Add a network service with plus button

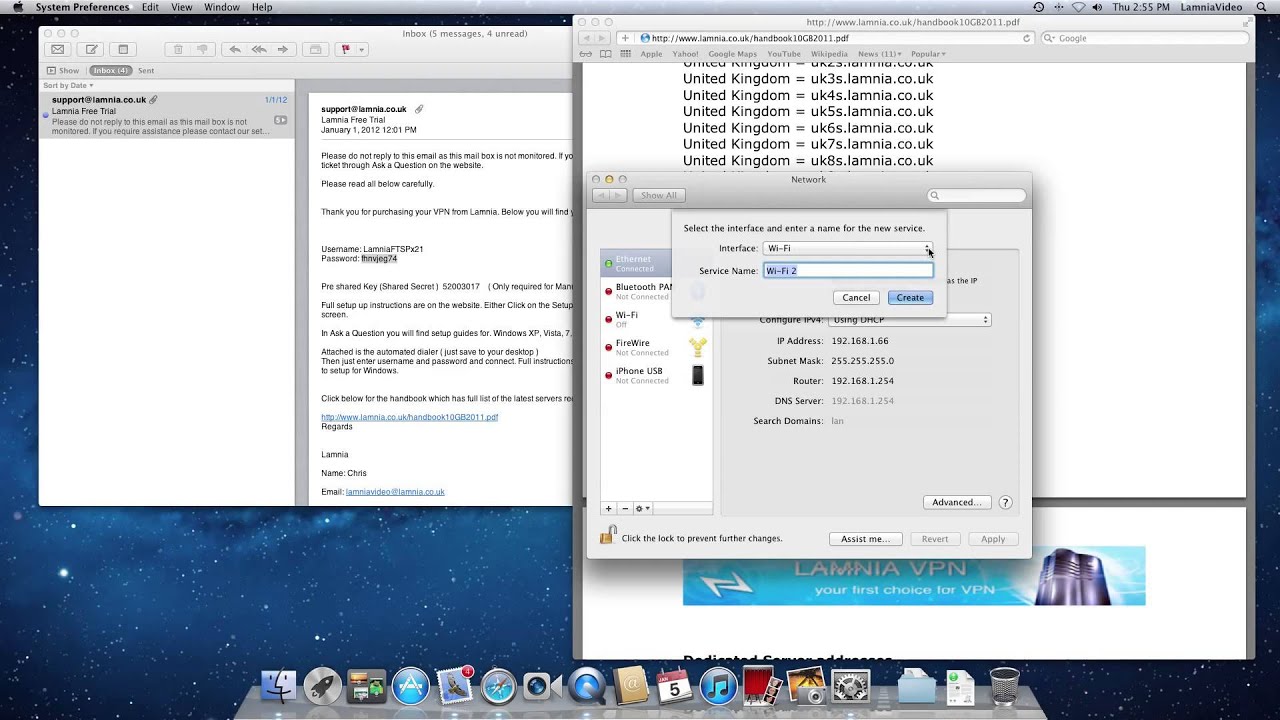(608, 509)
